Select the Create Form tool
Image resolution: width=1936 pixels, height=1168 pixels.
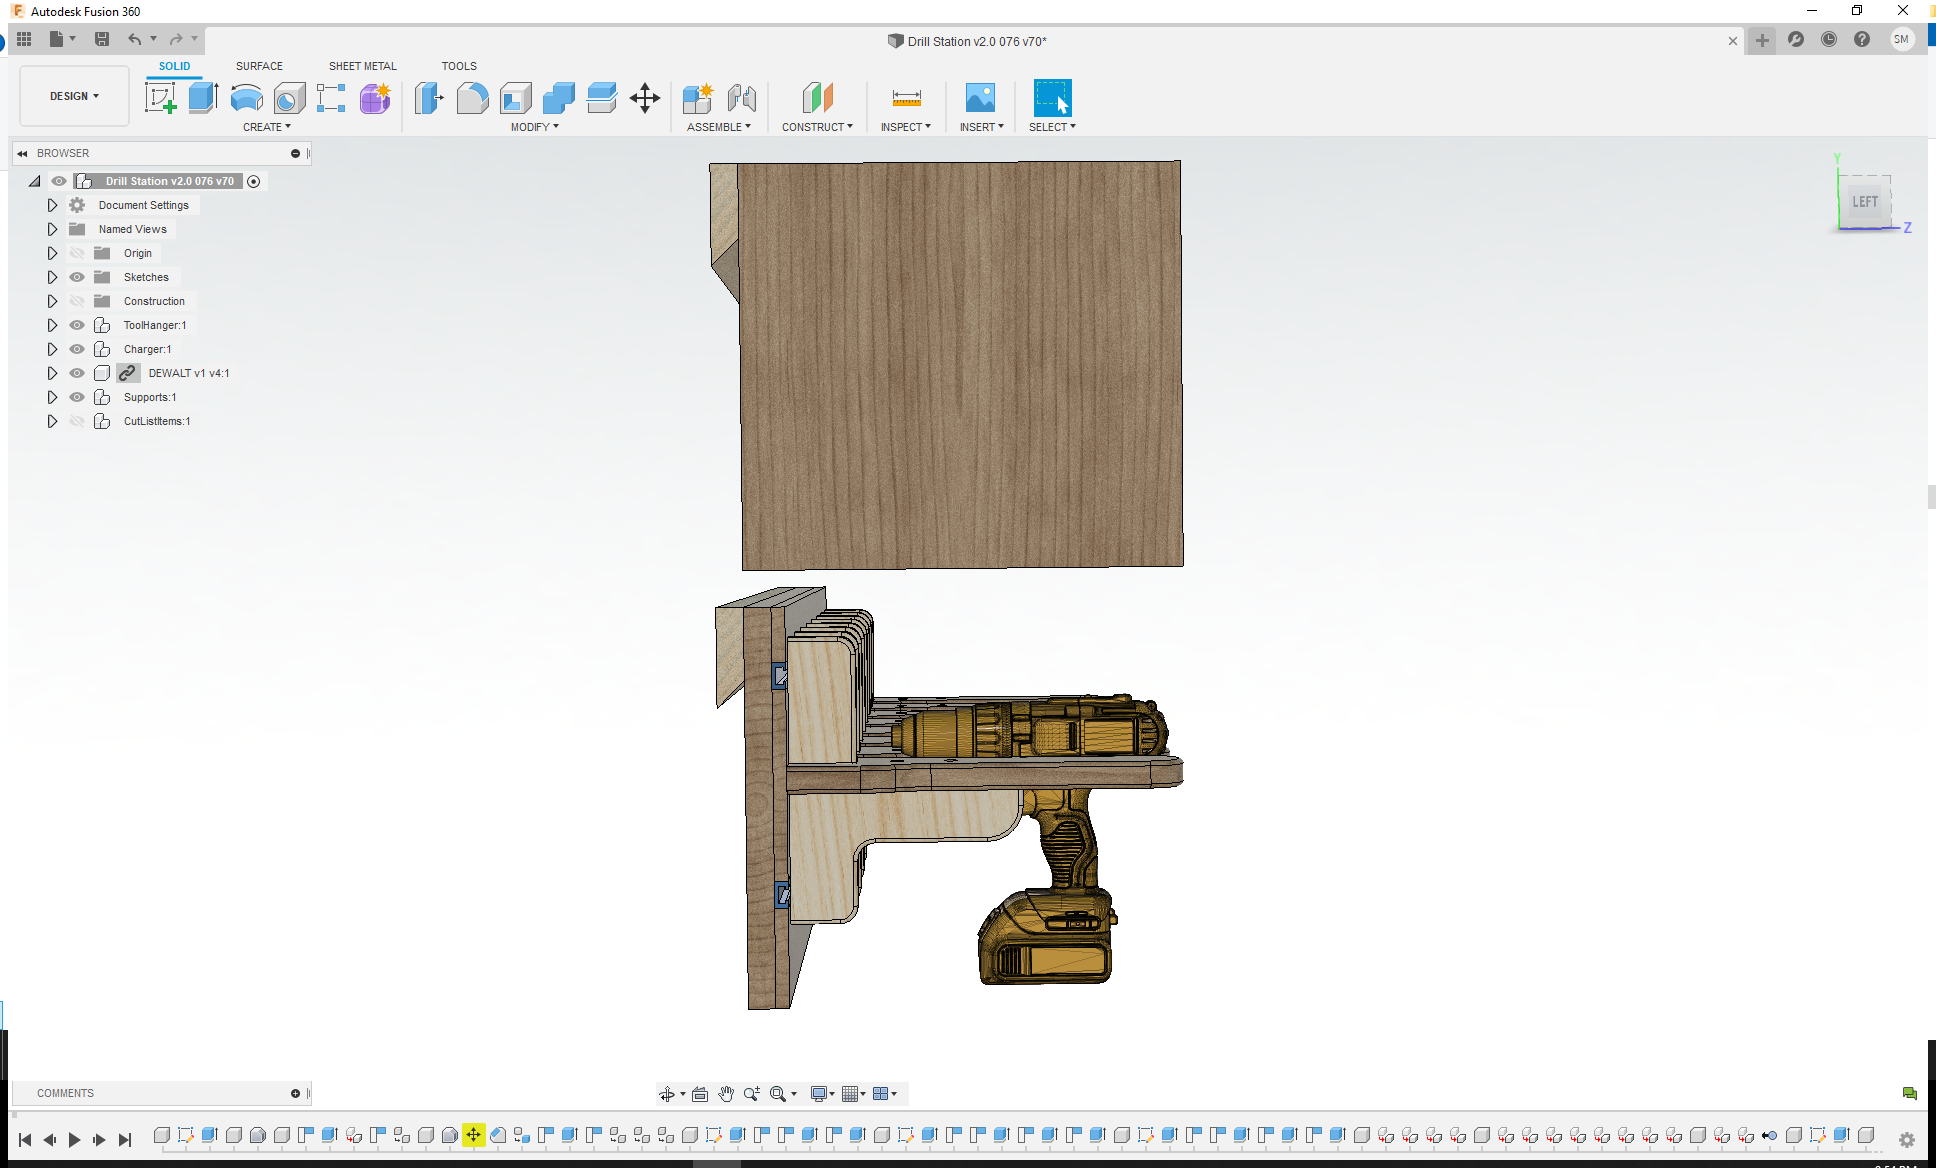tap(375, 98)
